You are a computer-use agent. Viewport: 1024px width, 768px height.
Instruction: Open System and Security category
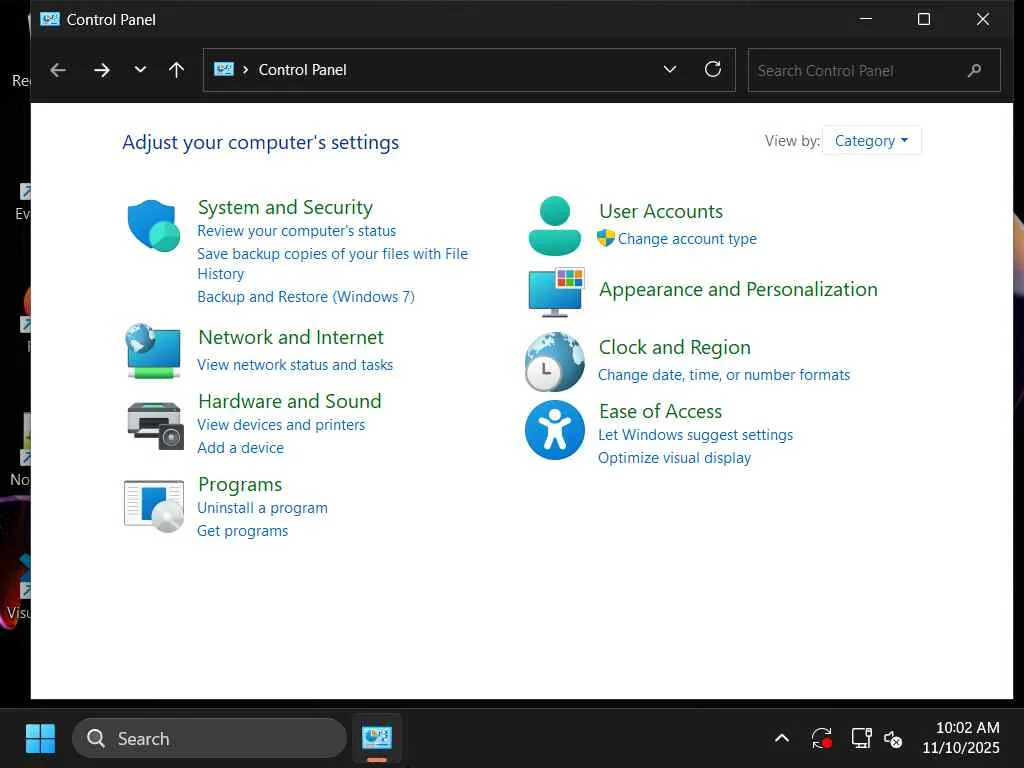pos(285,207)
